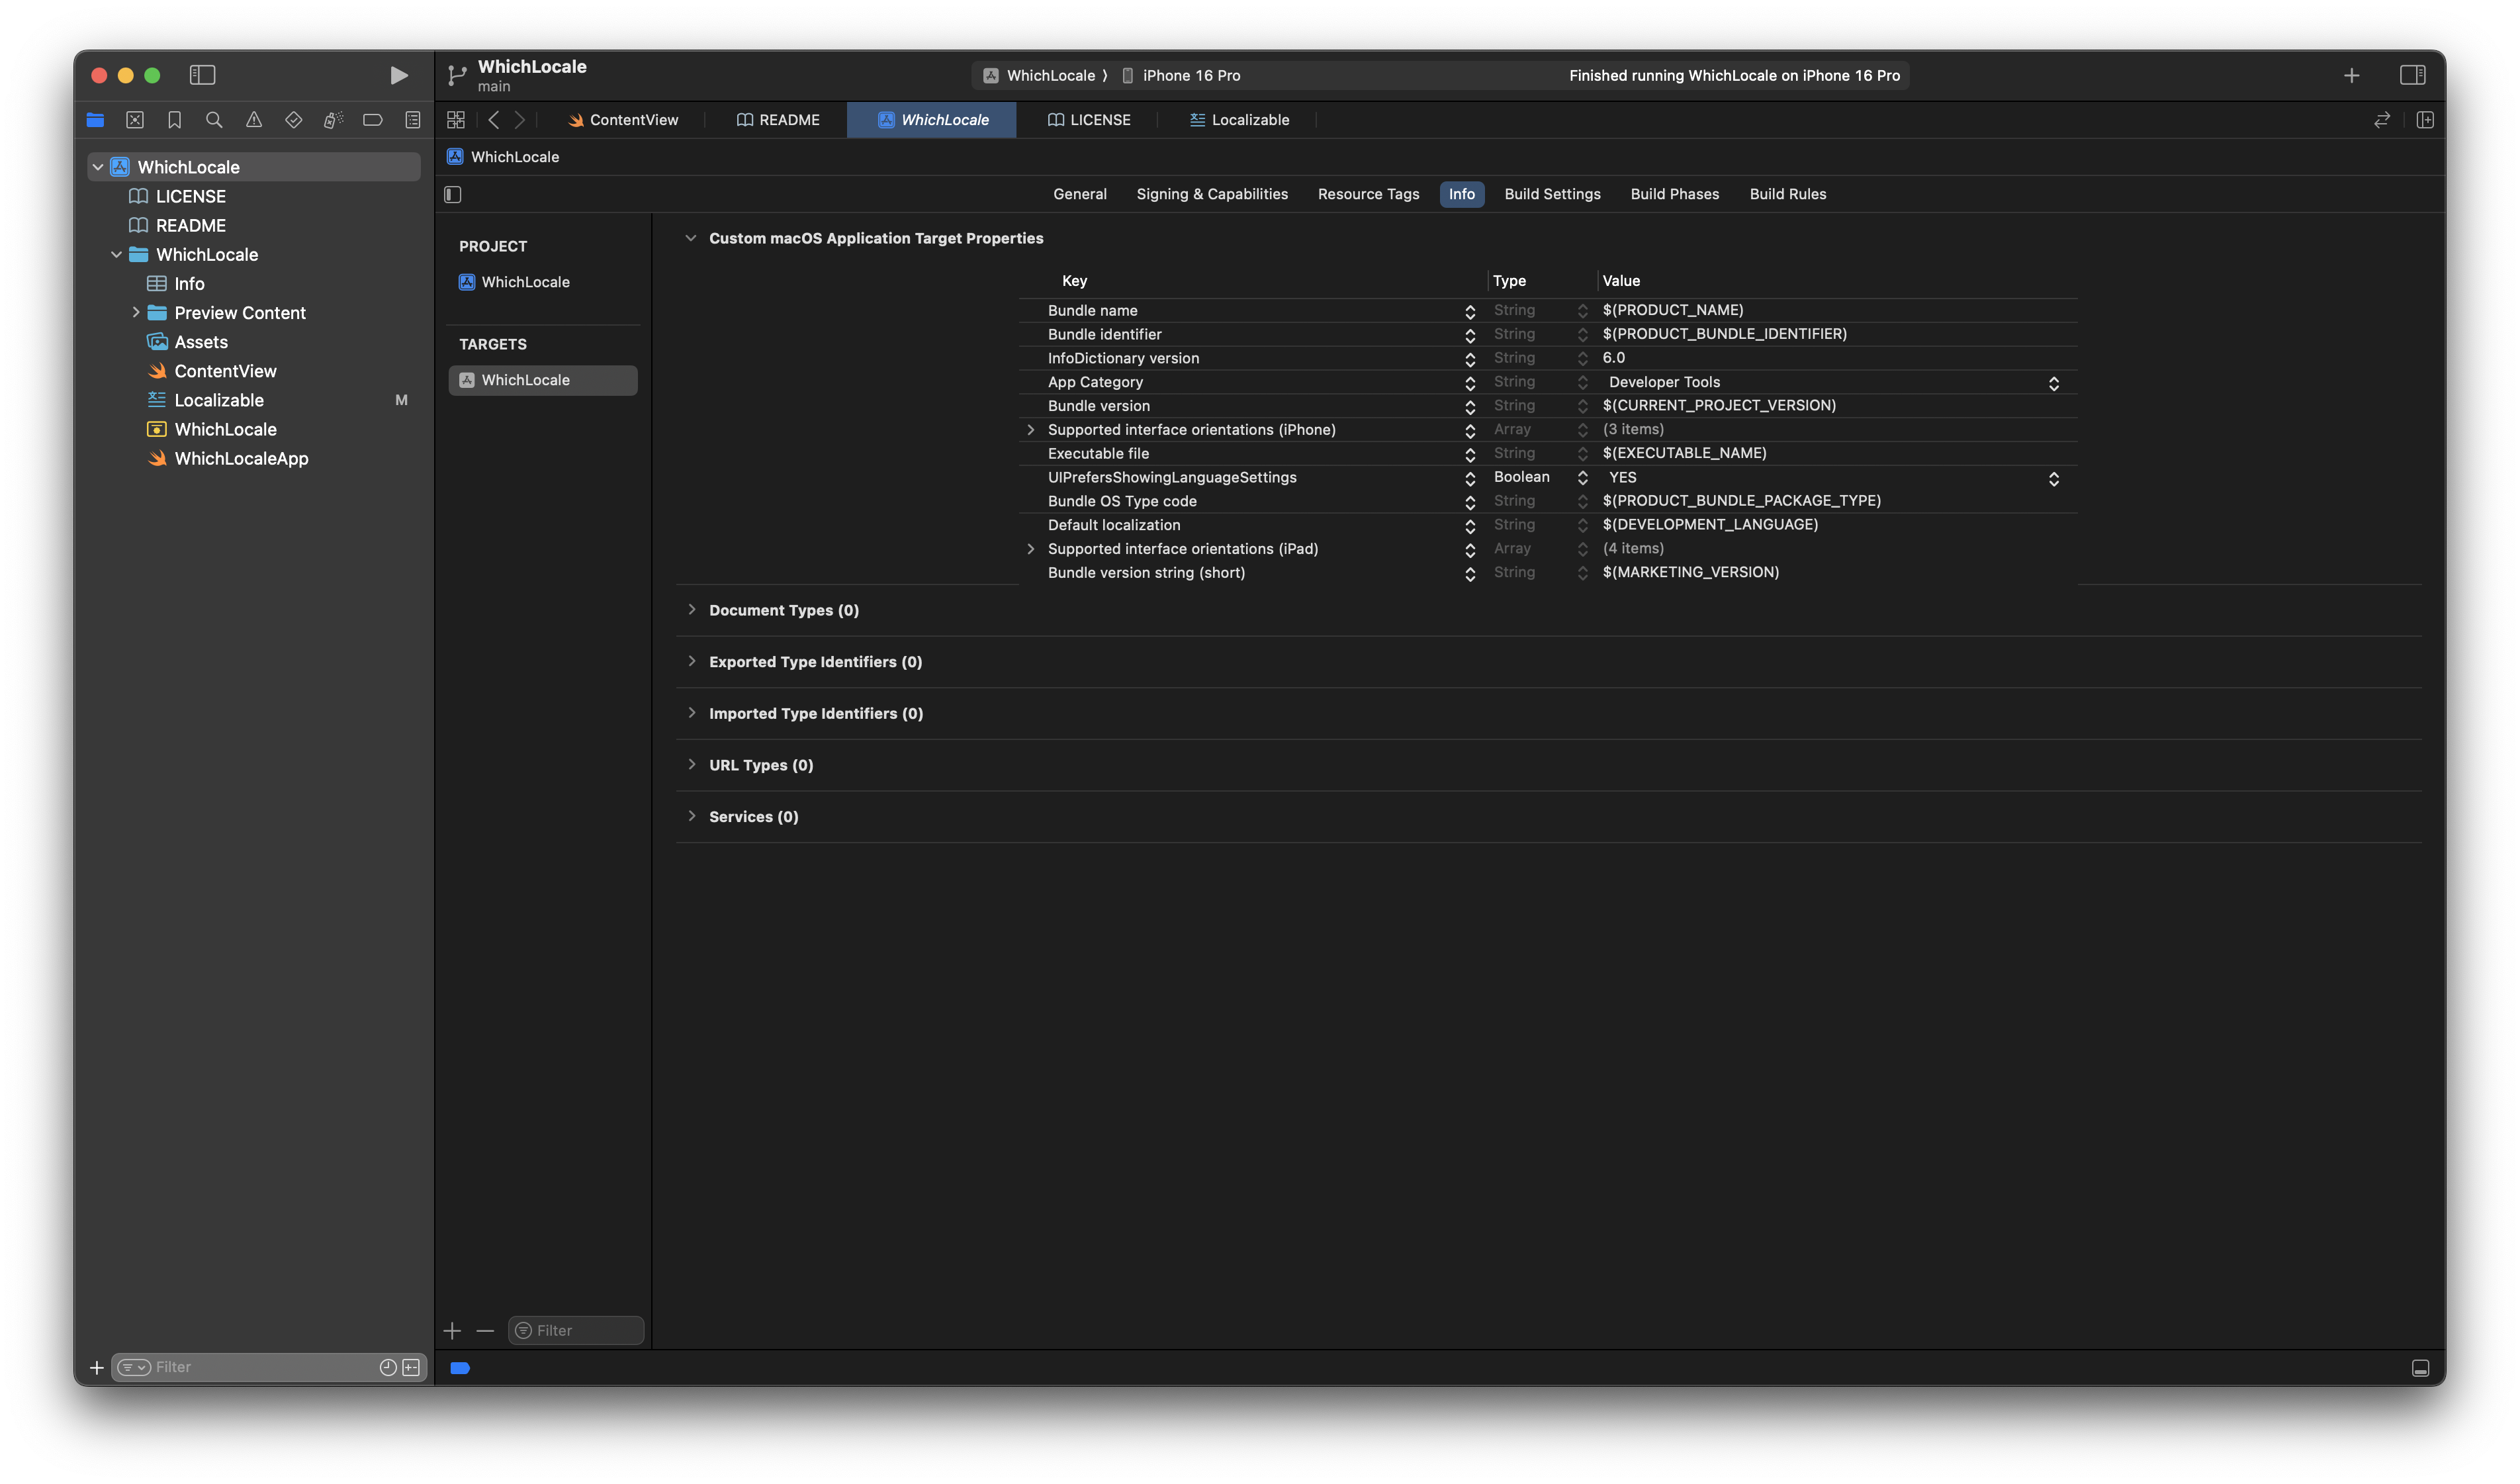The width and height of the screenshot is (2520, 1484).
Task: Toggle the debug area at bottom right
Action: 2420,1368
